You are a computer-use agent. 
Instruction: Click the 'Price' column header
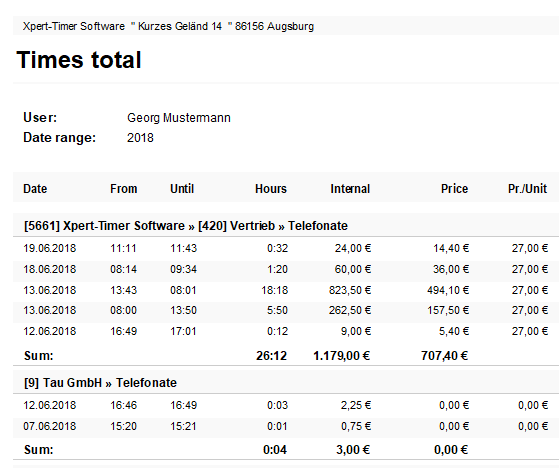tap(454, 189)
